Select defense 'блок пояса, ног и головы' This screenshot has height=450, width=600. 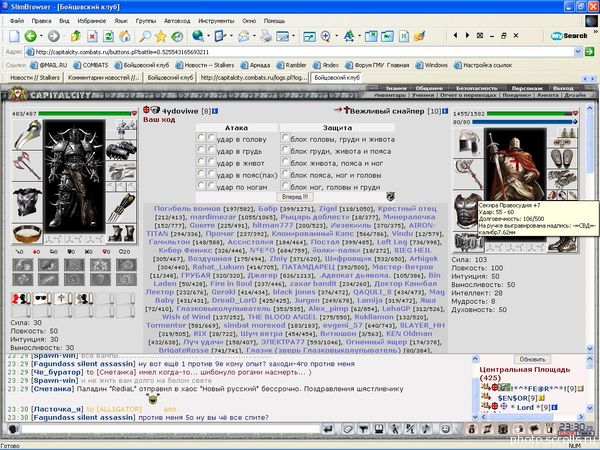(286, 175)
